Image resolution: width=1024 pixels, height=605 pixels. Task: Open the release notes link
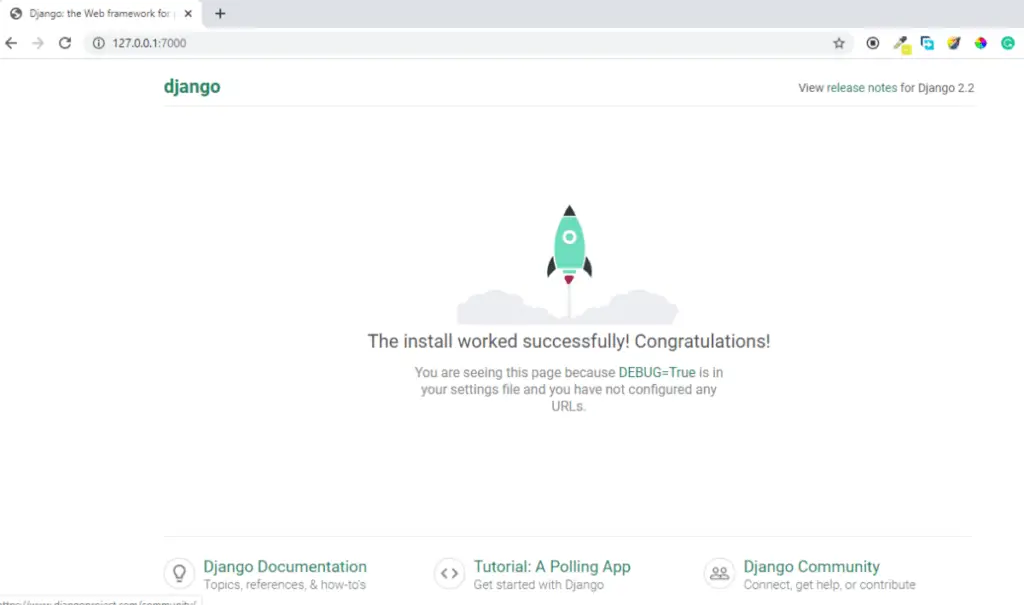[x=861, y=88]
